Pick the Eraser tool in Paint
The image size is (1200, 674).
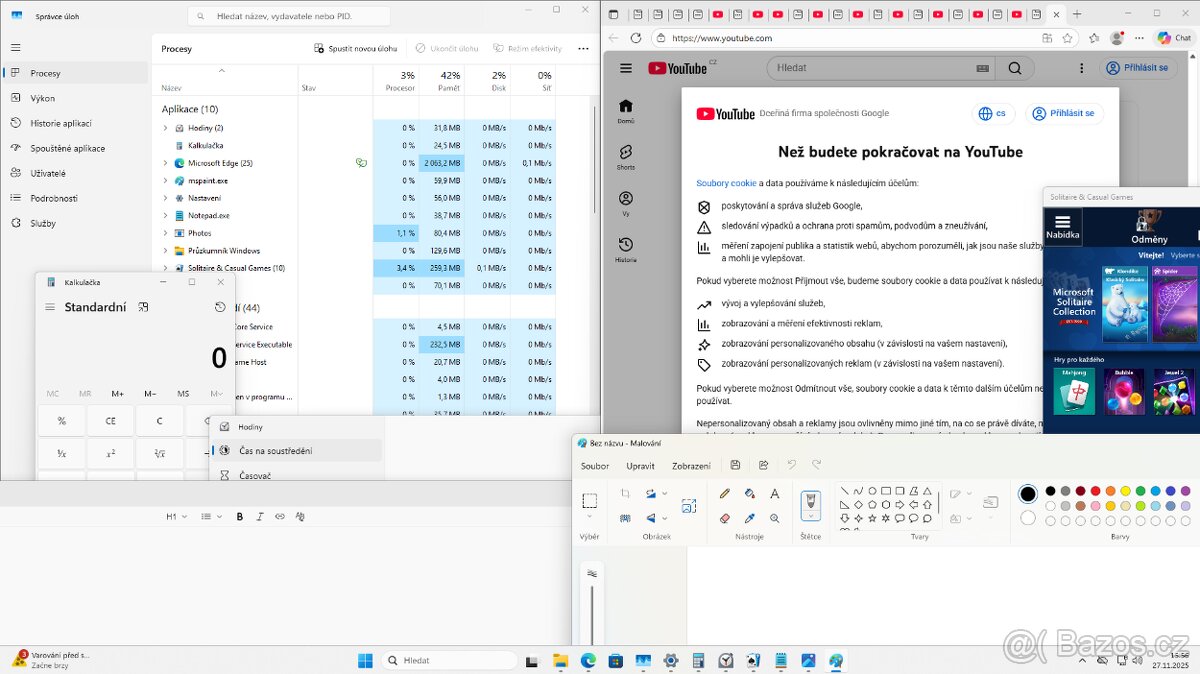tap(725, 518)
